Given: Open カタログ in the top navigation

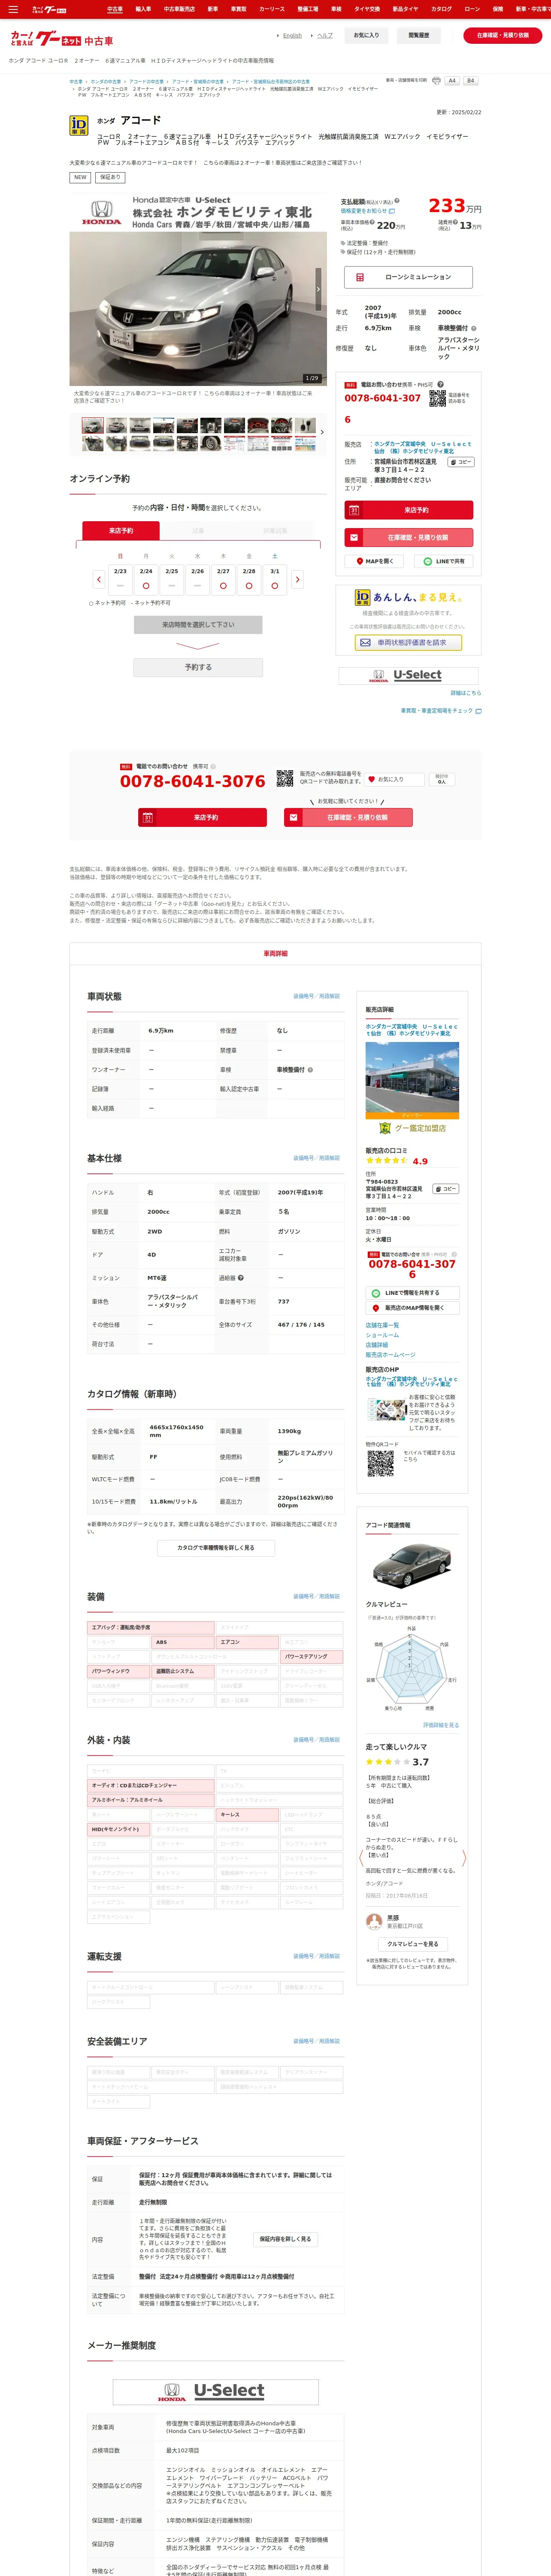Looking at the screenshot, I should click(441, 9).
